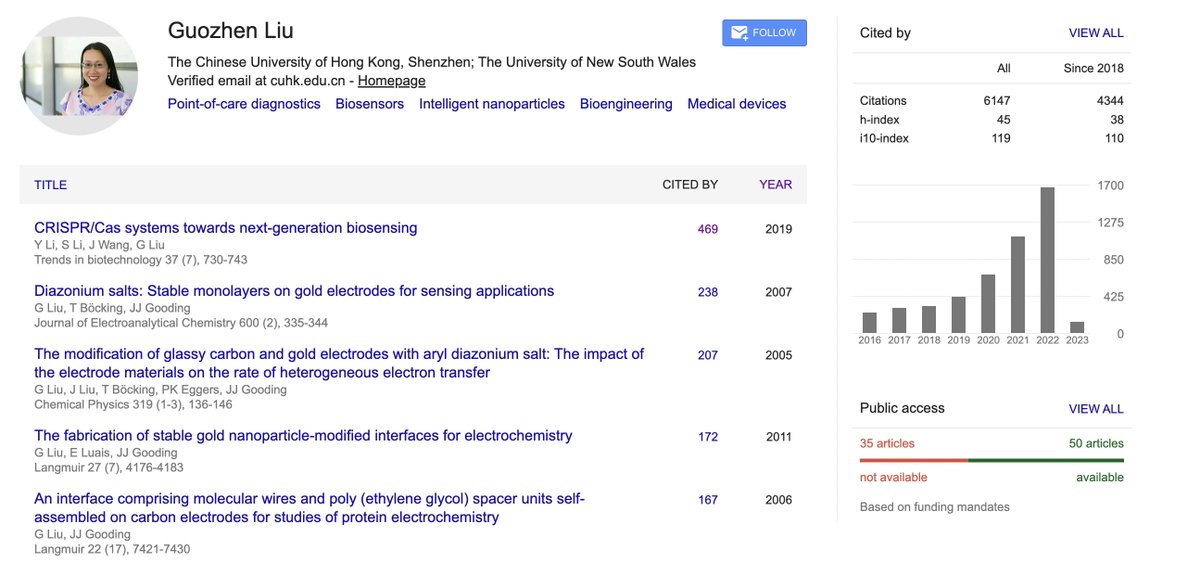Click the Verified email at cuhk.edu.cn text
The width and height of the screenshot is (1200, 562).
[x=257, y=81]
